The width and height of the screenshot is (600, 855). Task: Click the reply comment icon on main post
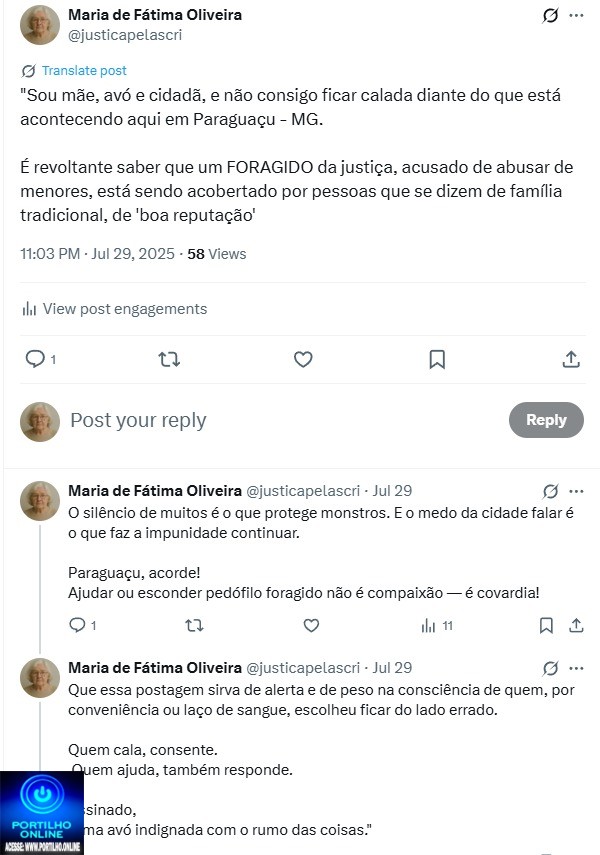(x=35, y=359)
